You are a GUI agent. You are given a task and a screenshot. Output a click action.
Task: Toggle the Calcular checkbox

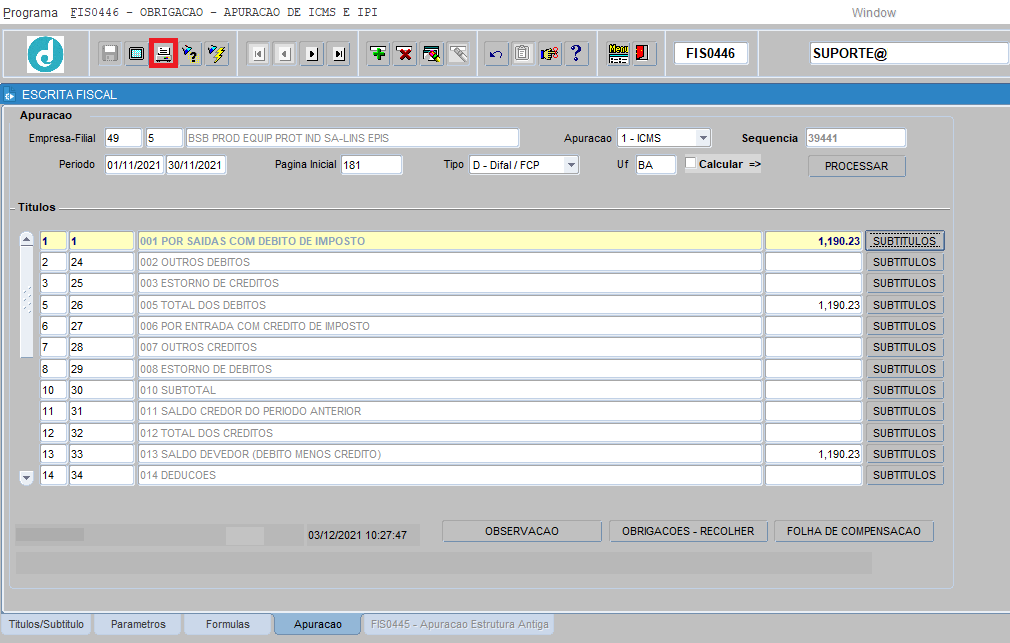(691, 163)
